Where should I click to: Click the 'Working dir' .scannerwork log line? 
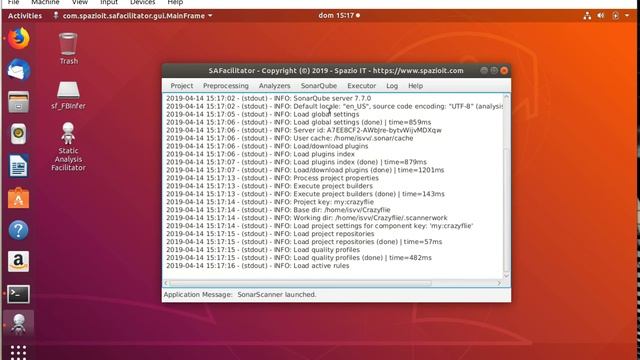[x=307, y=218]
